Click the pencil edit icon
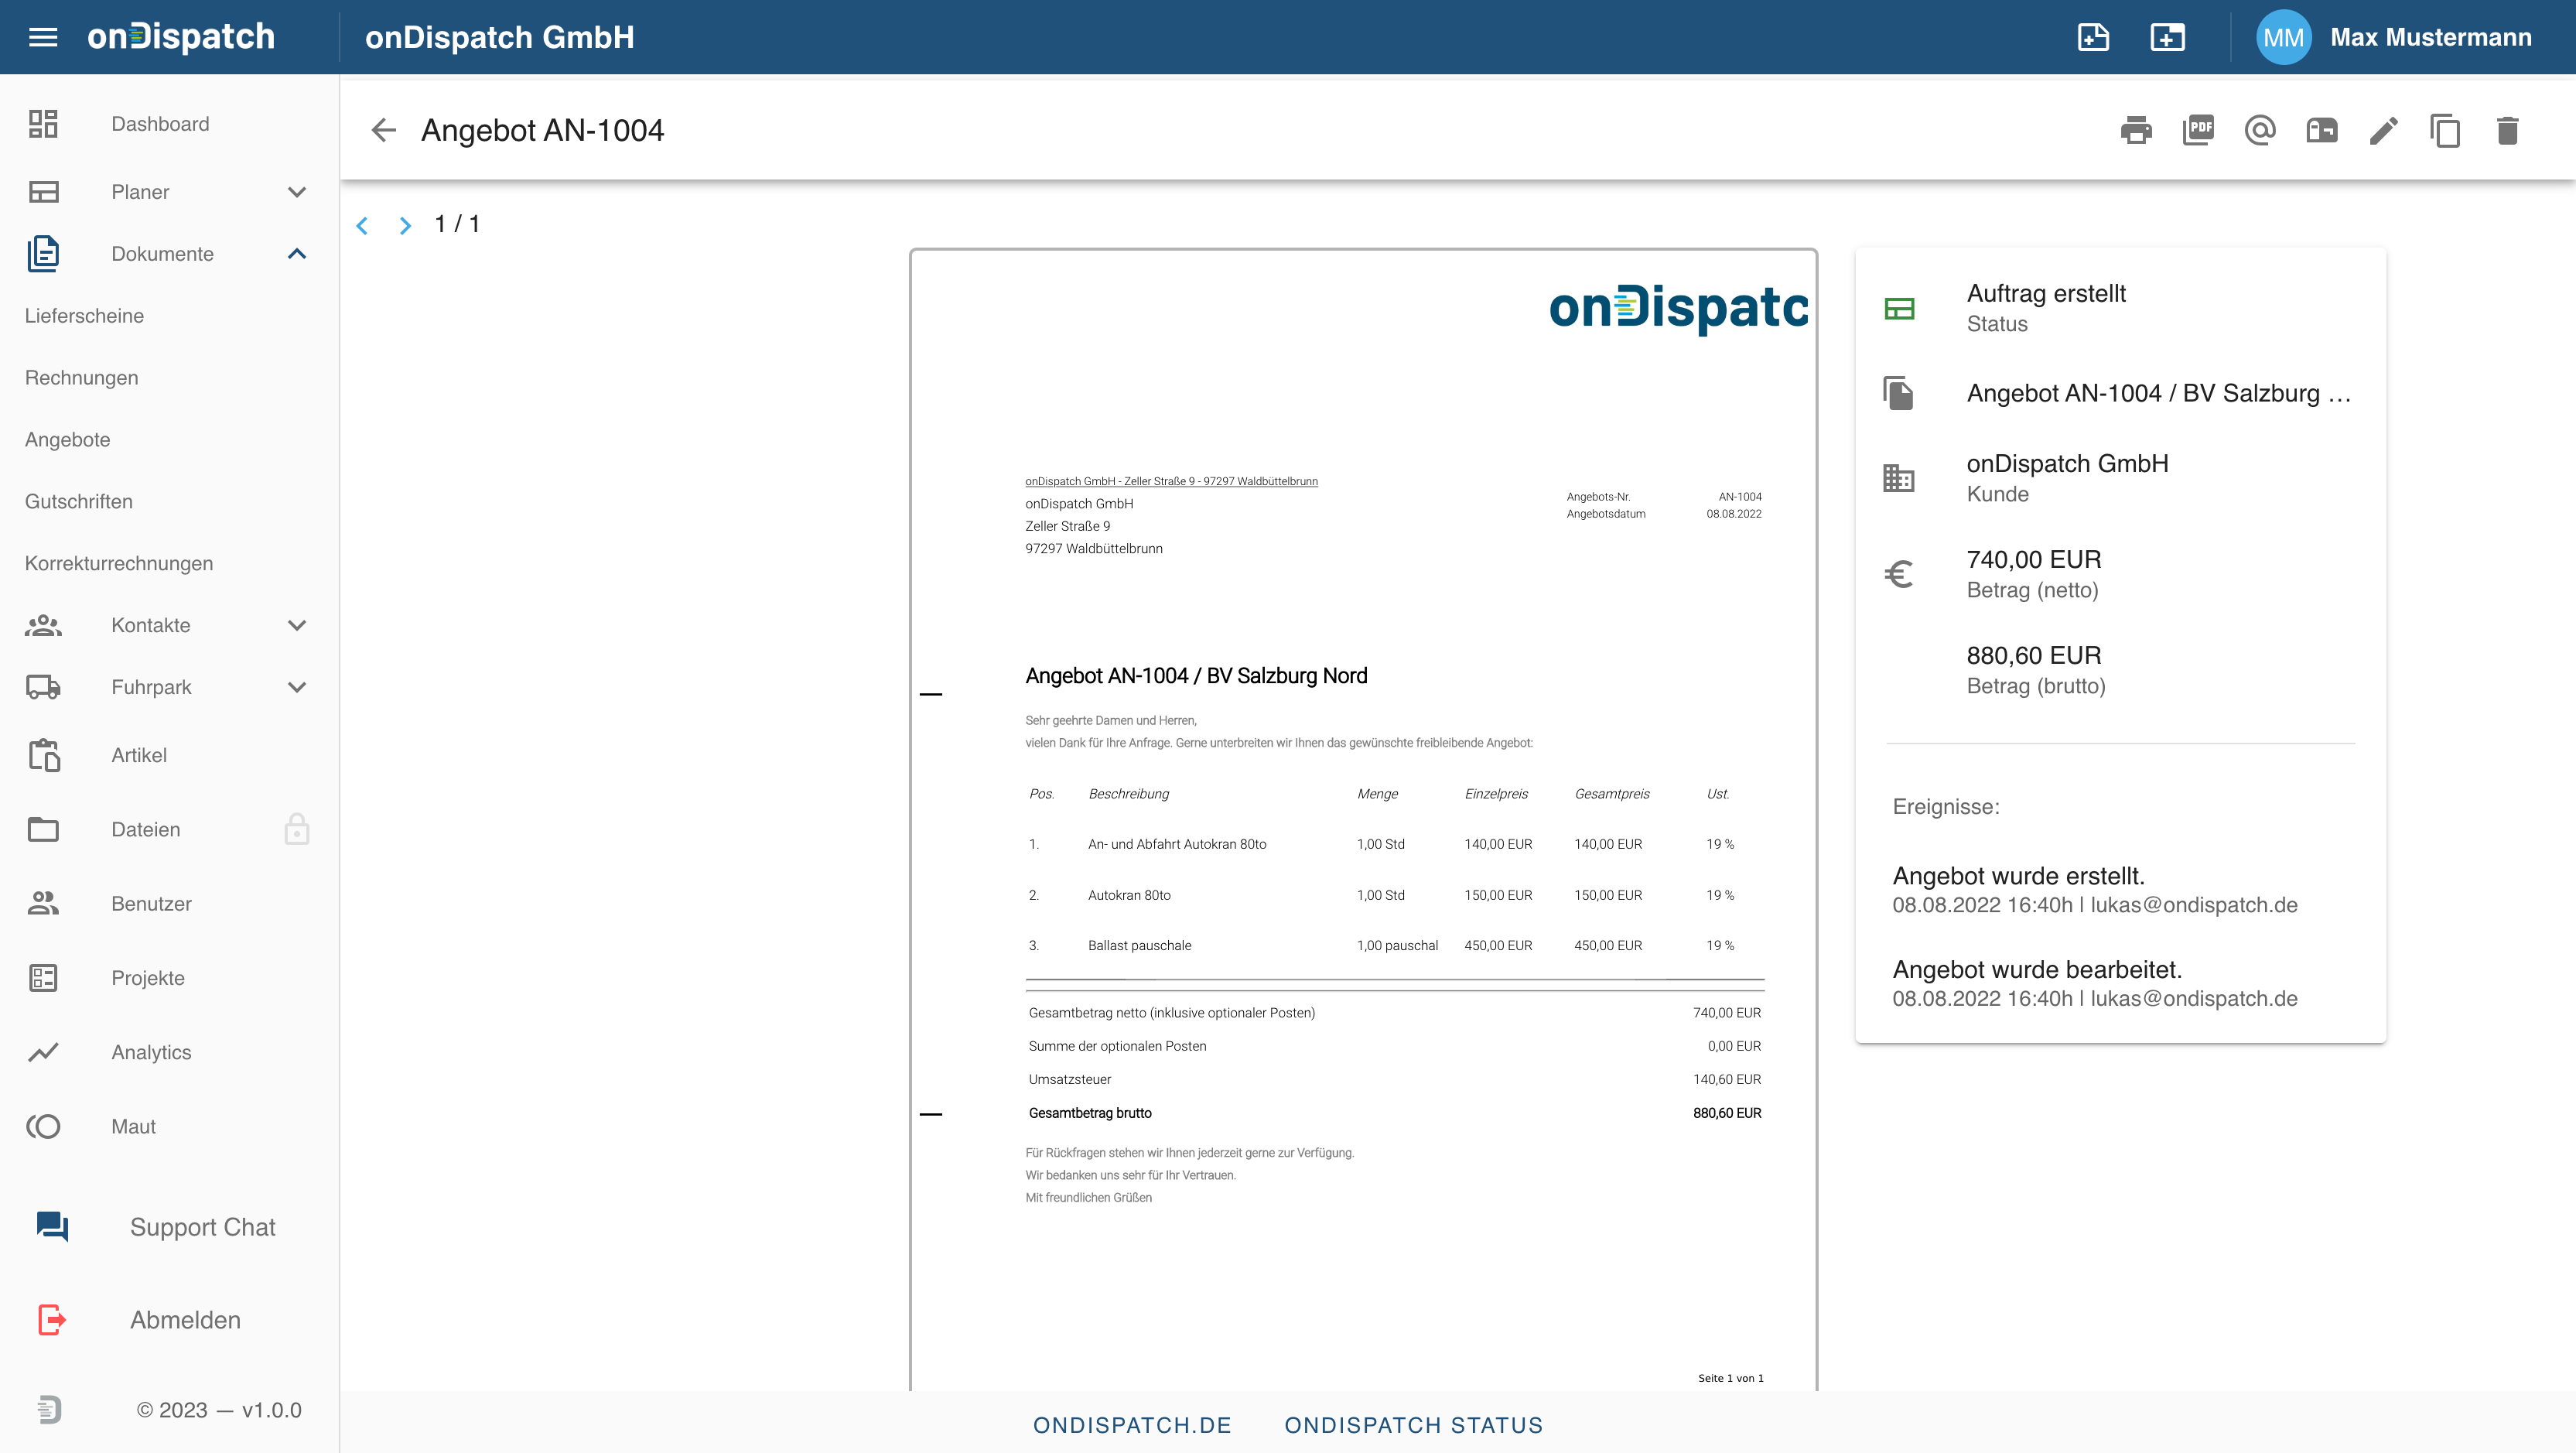Viewport: 2576px width, 1453px height. (x=2383, y=130)
